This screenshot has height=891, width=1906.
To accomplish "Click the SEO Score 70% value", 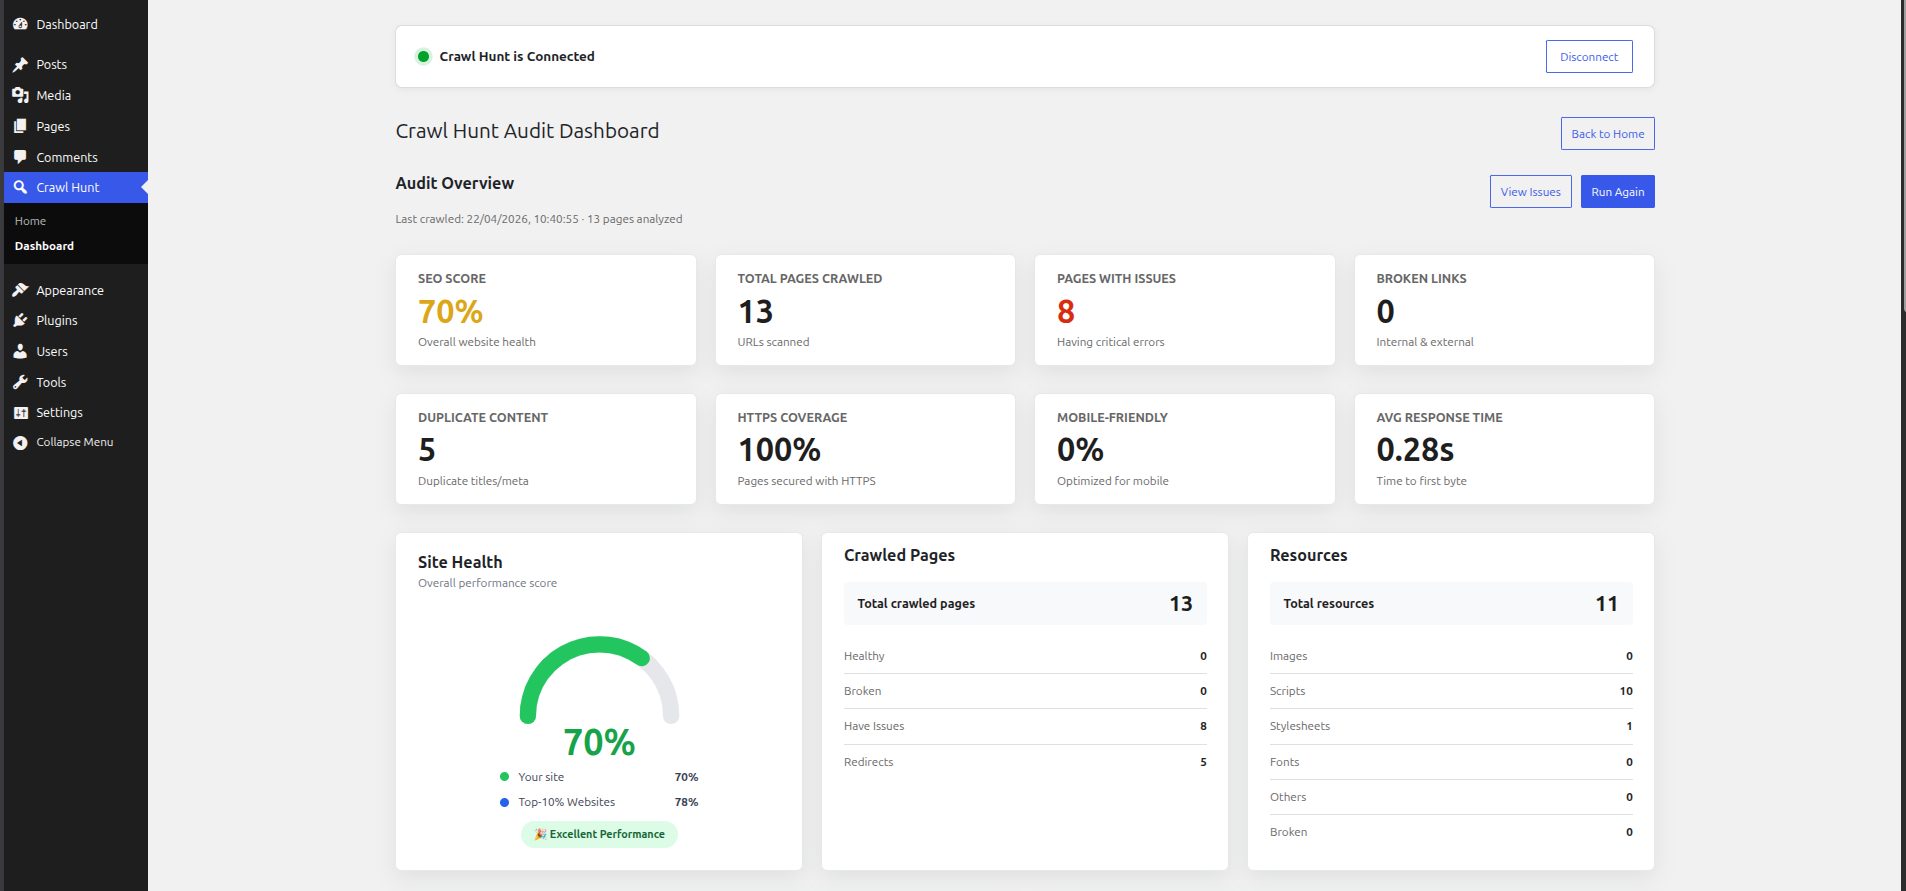I will pos(450,312).
